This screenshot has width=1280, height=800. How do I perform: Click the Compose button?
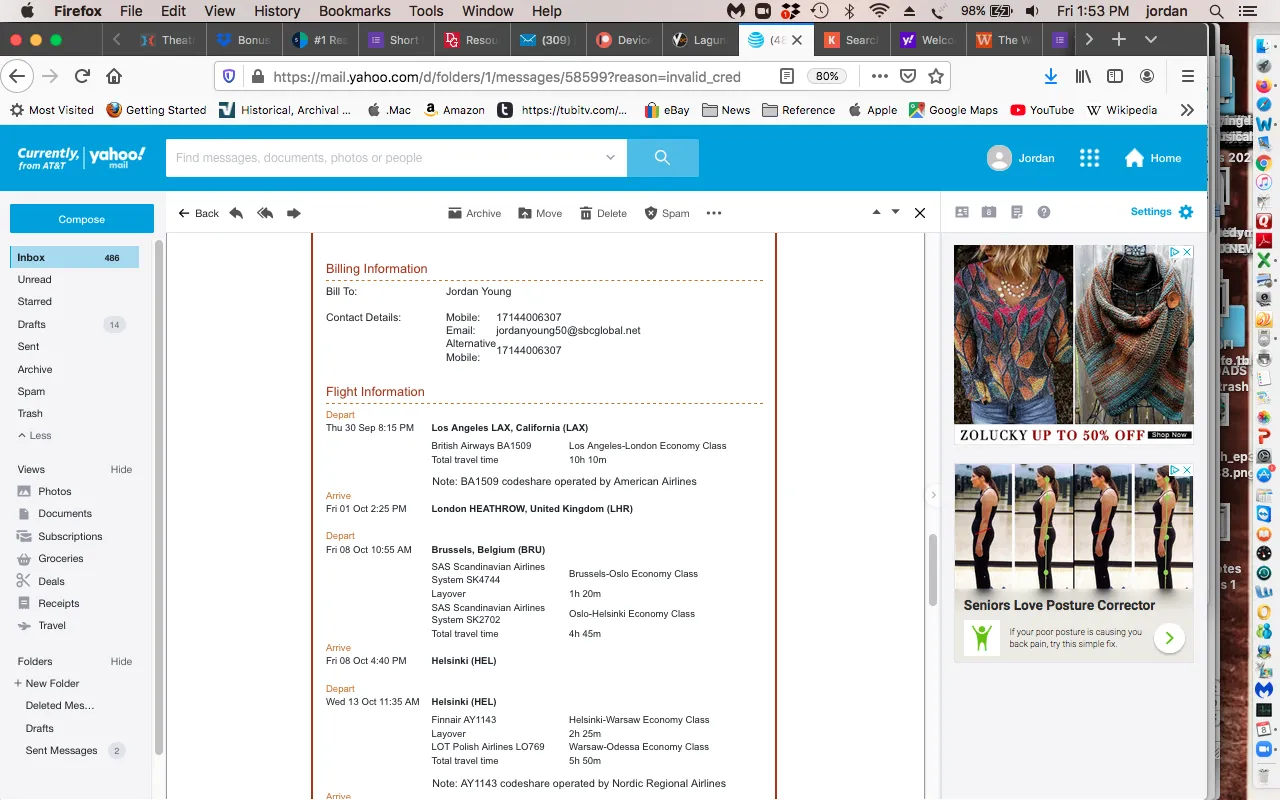tap(82, 219)
